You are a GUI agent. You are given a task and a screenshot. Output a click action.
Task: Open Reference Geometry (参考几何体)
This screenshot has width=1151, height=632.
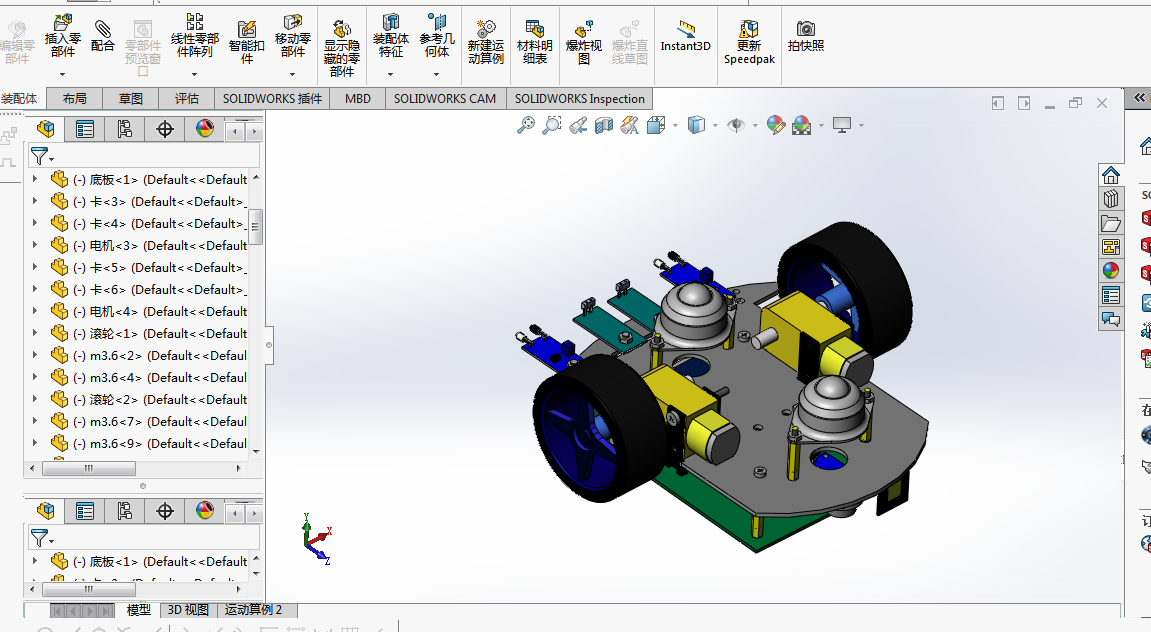[437, 35]
